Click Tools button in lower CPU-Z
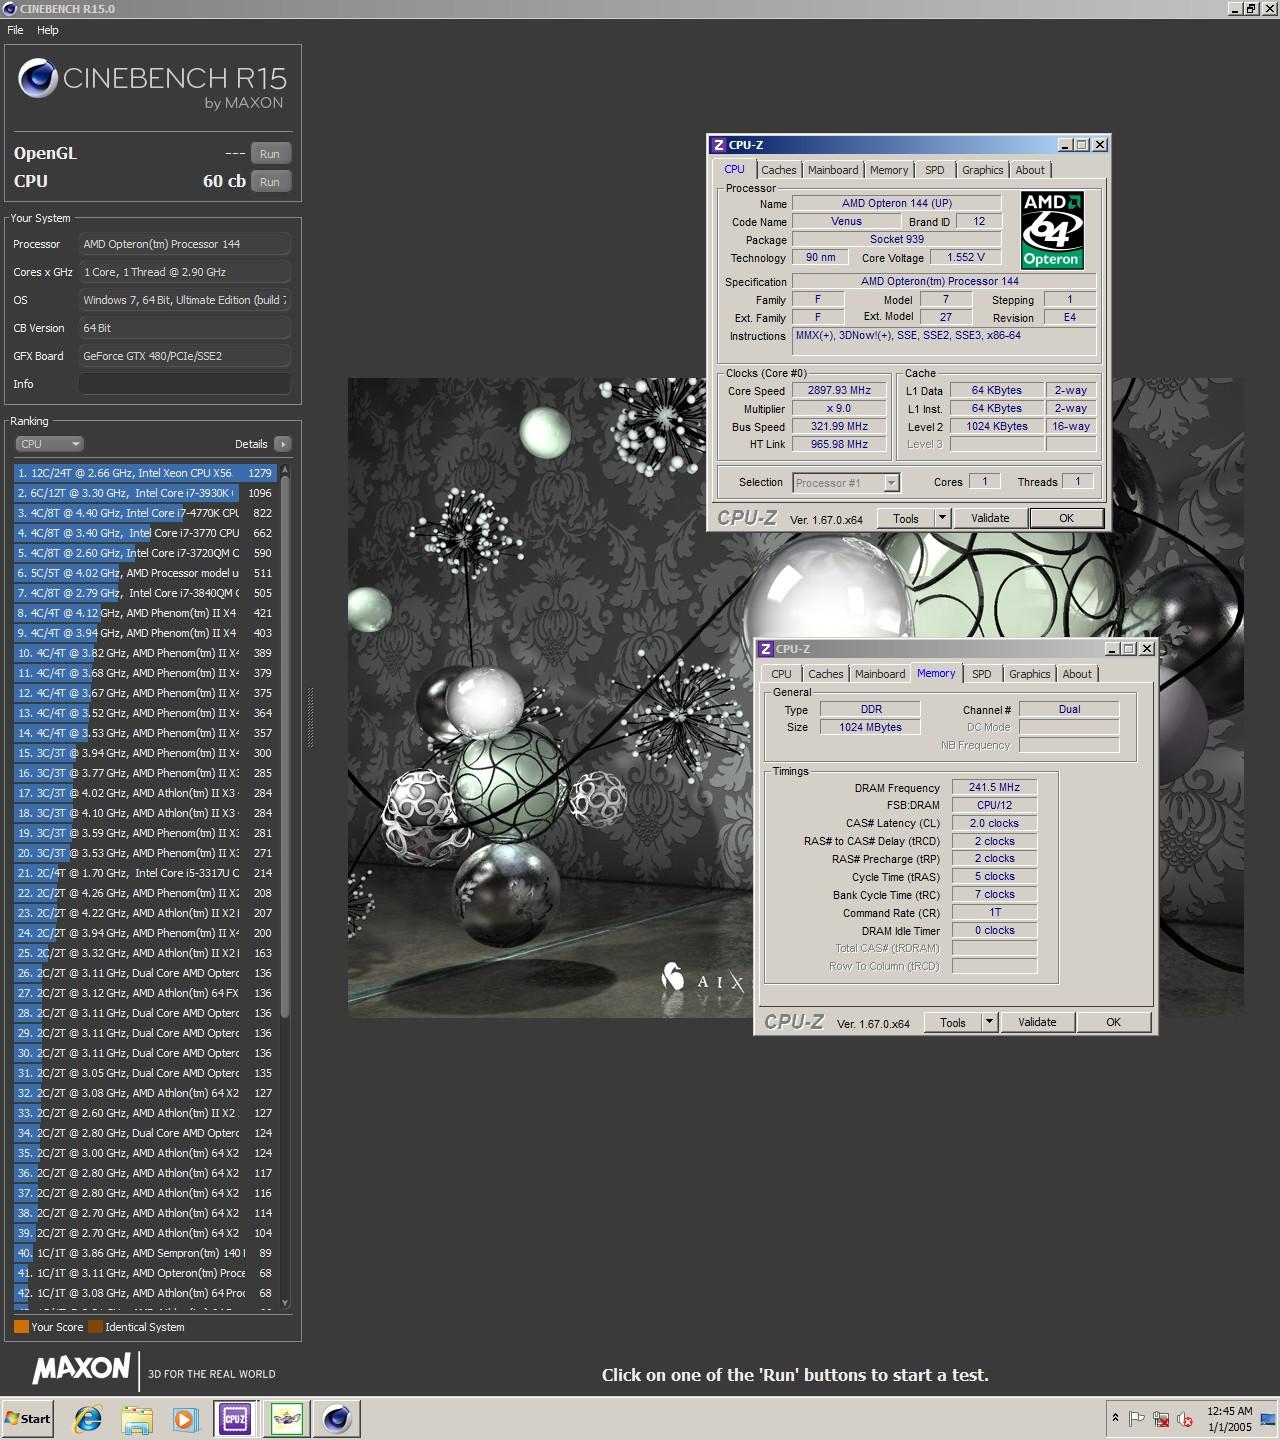Image resolution: width=1280 pixels, height=1440 pixels. pos(953,1022)
